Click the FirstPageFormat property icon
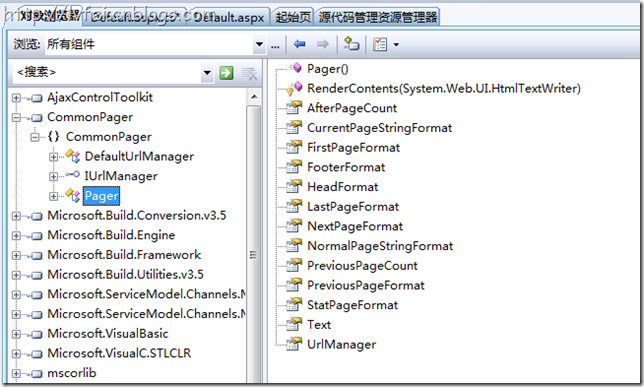The width and height of the screenshot is (644, 387). 294,147
